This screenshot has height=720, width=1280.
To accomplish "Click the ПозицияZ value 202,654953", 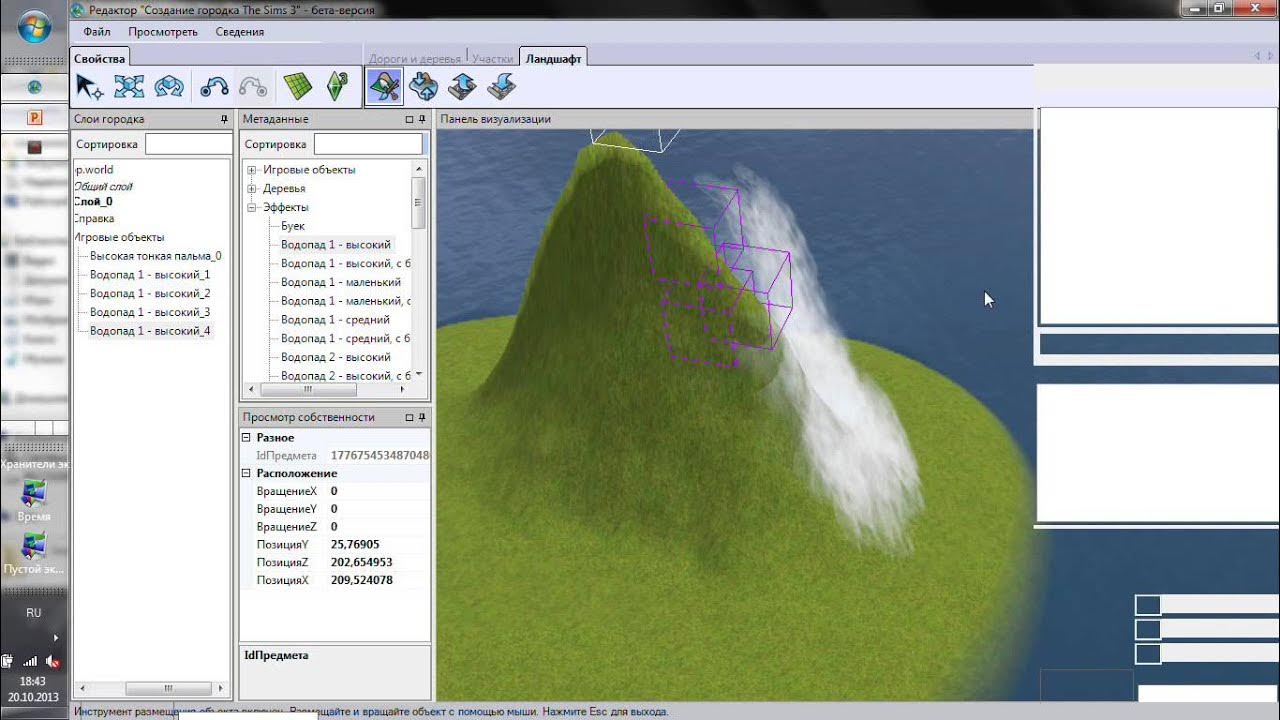I will pyautogui.click(x=361, y=563).
